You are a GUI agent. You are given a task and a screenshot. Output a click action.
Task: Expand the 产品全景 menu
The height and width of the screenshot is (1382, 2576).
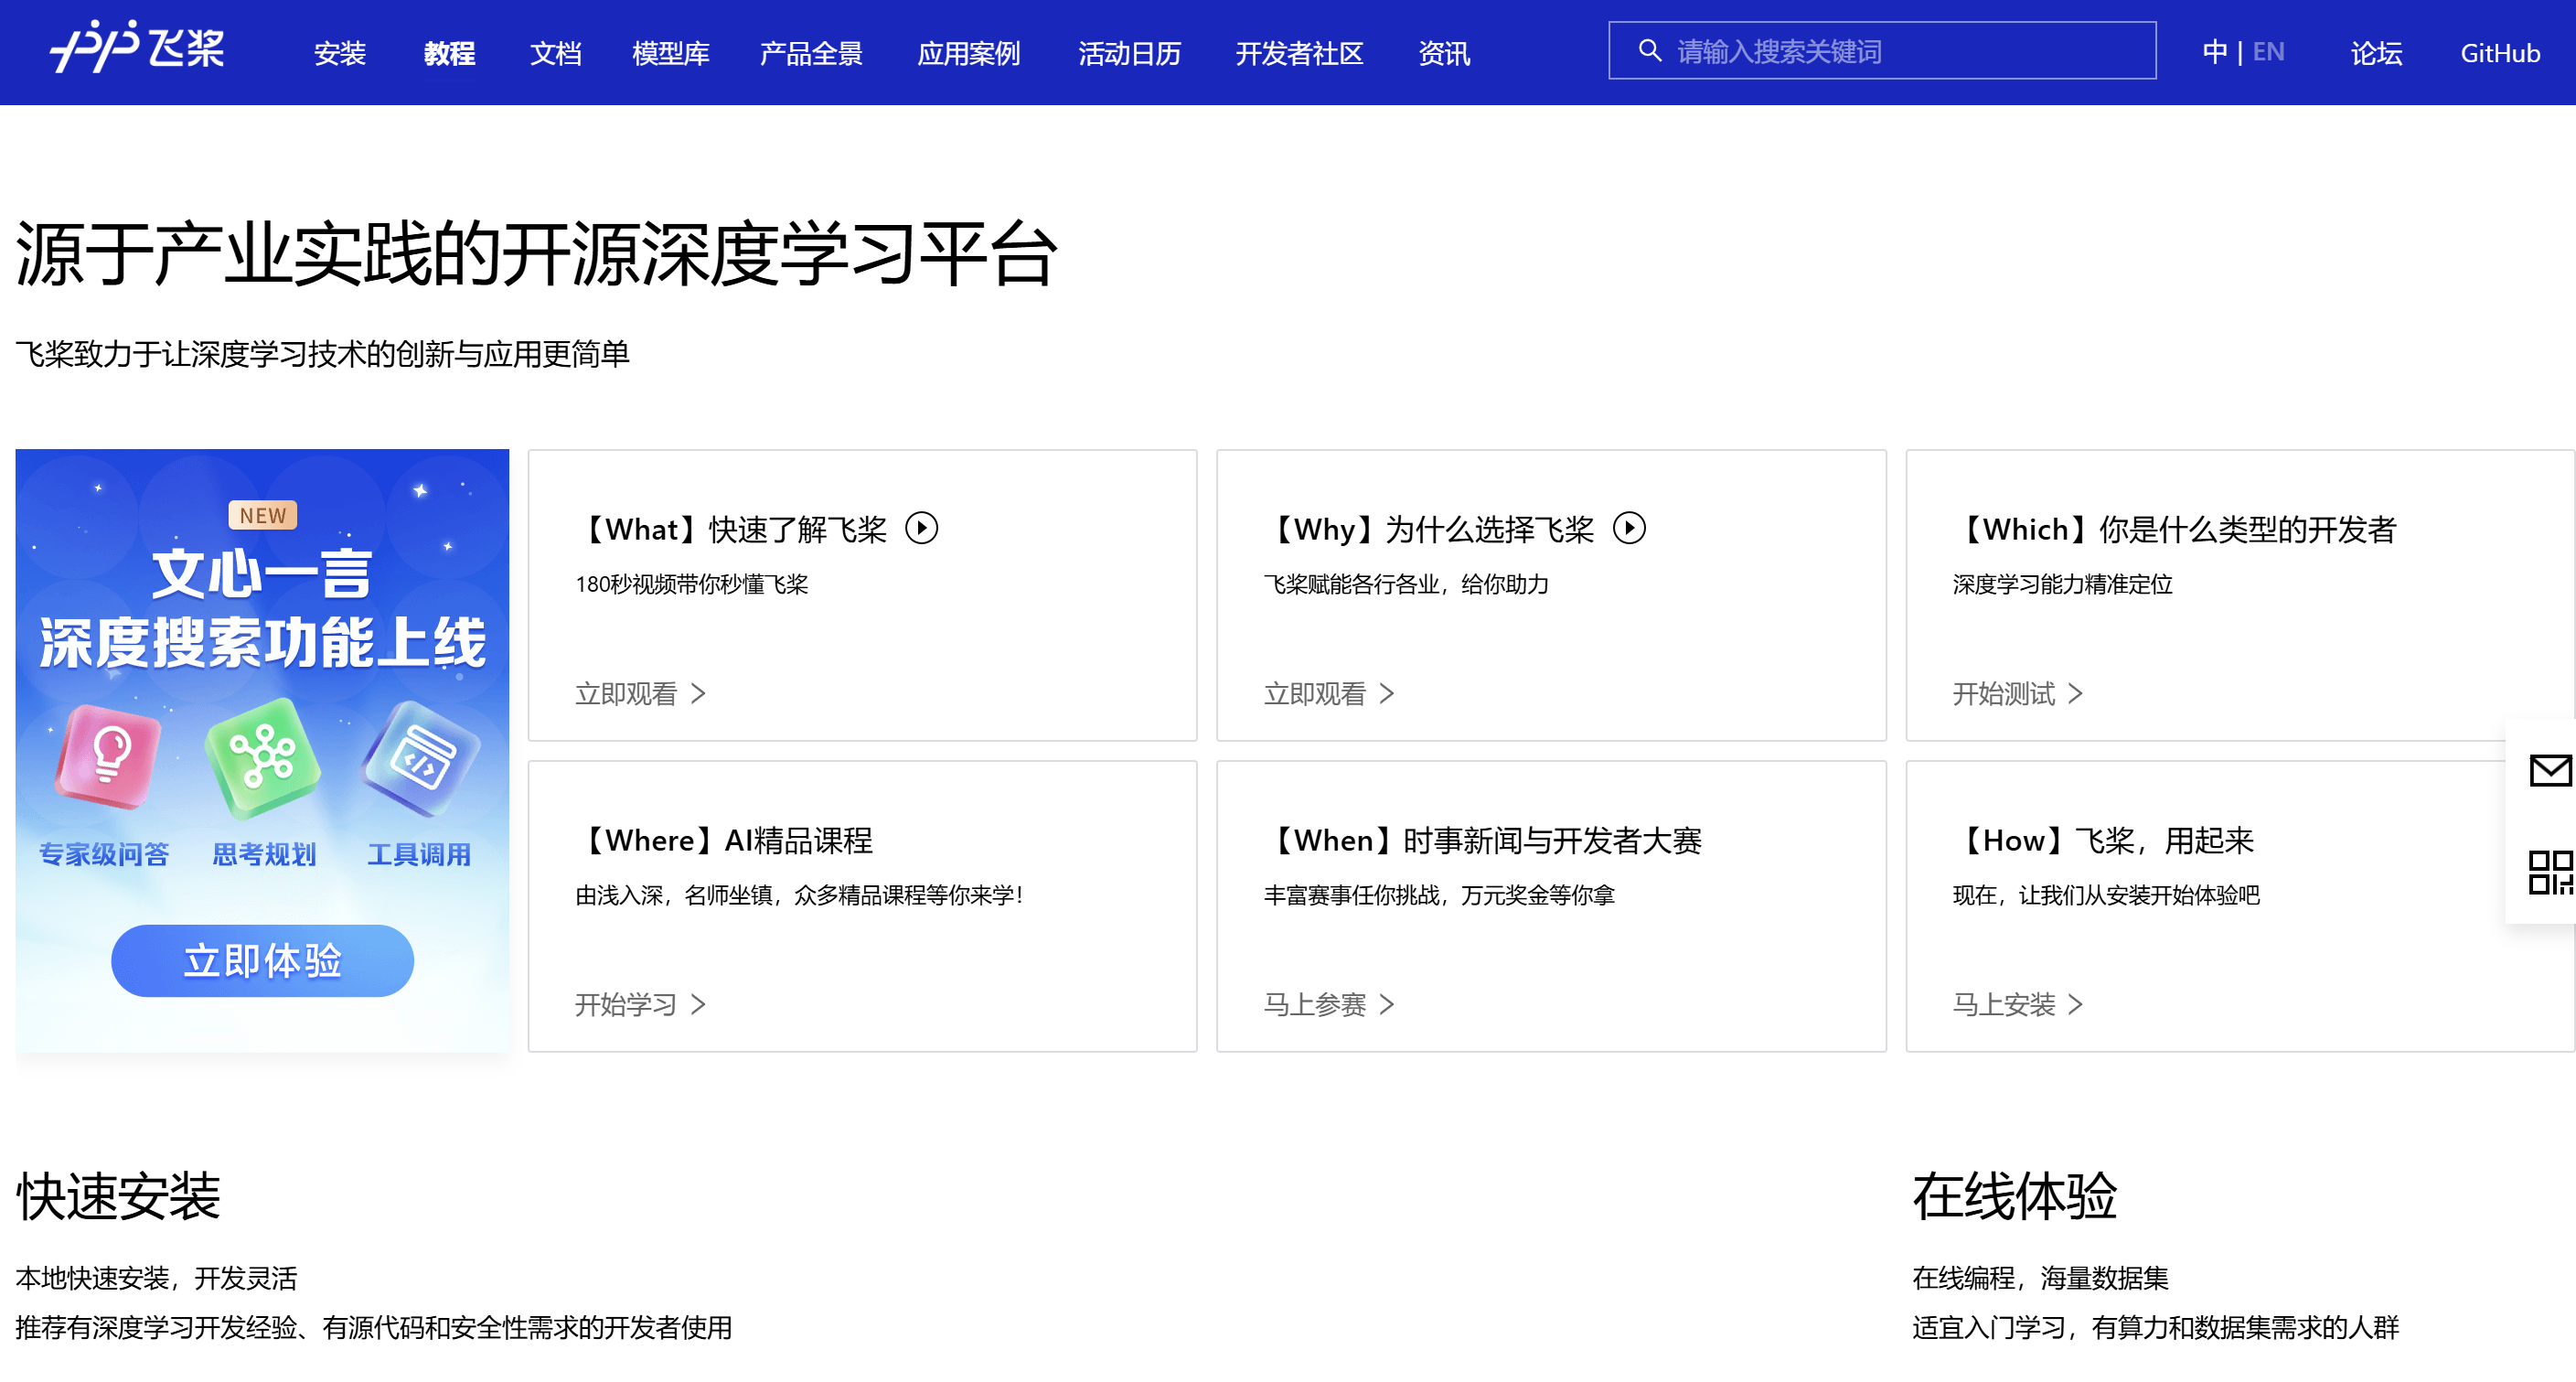(810, 53)
